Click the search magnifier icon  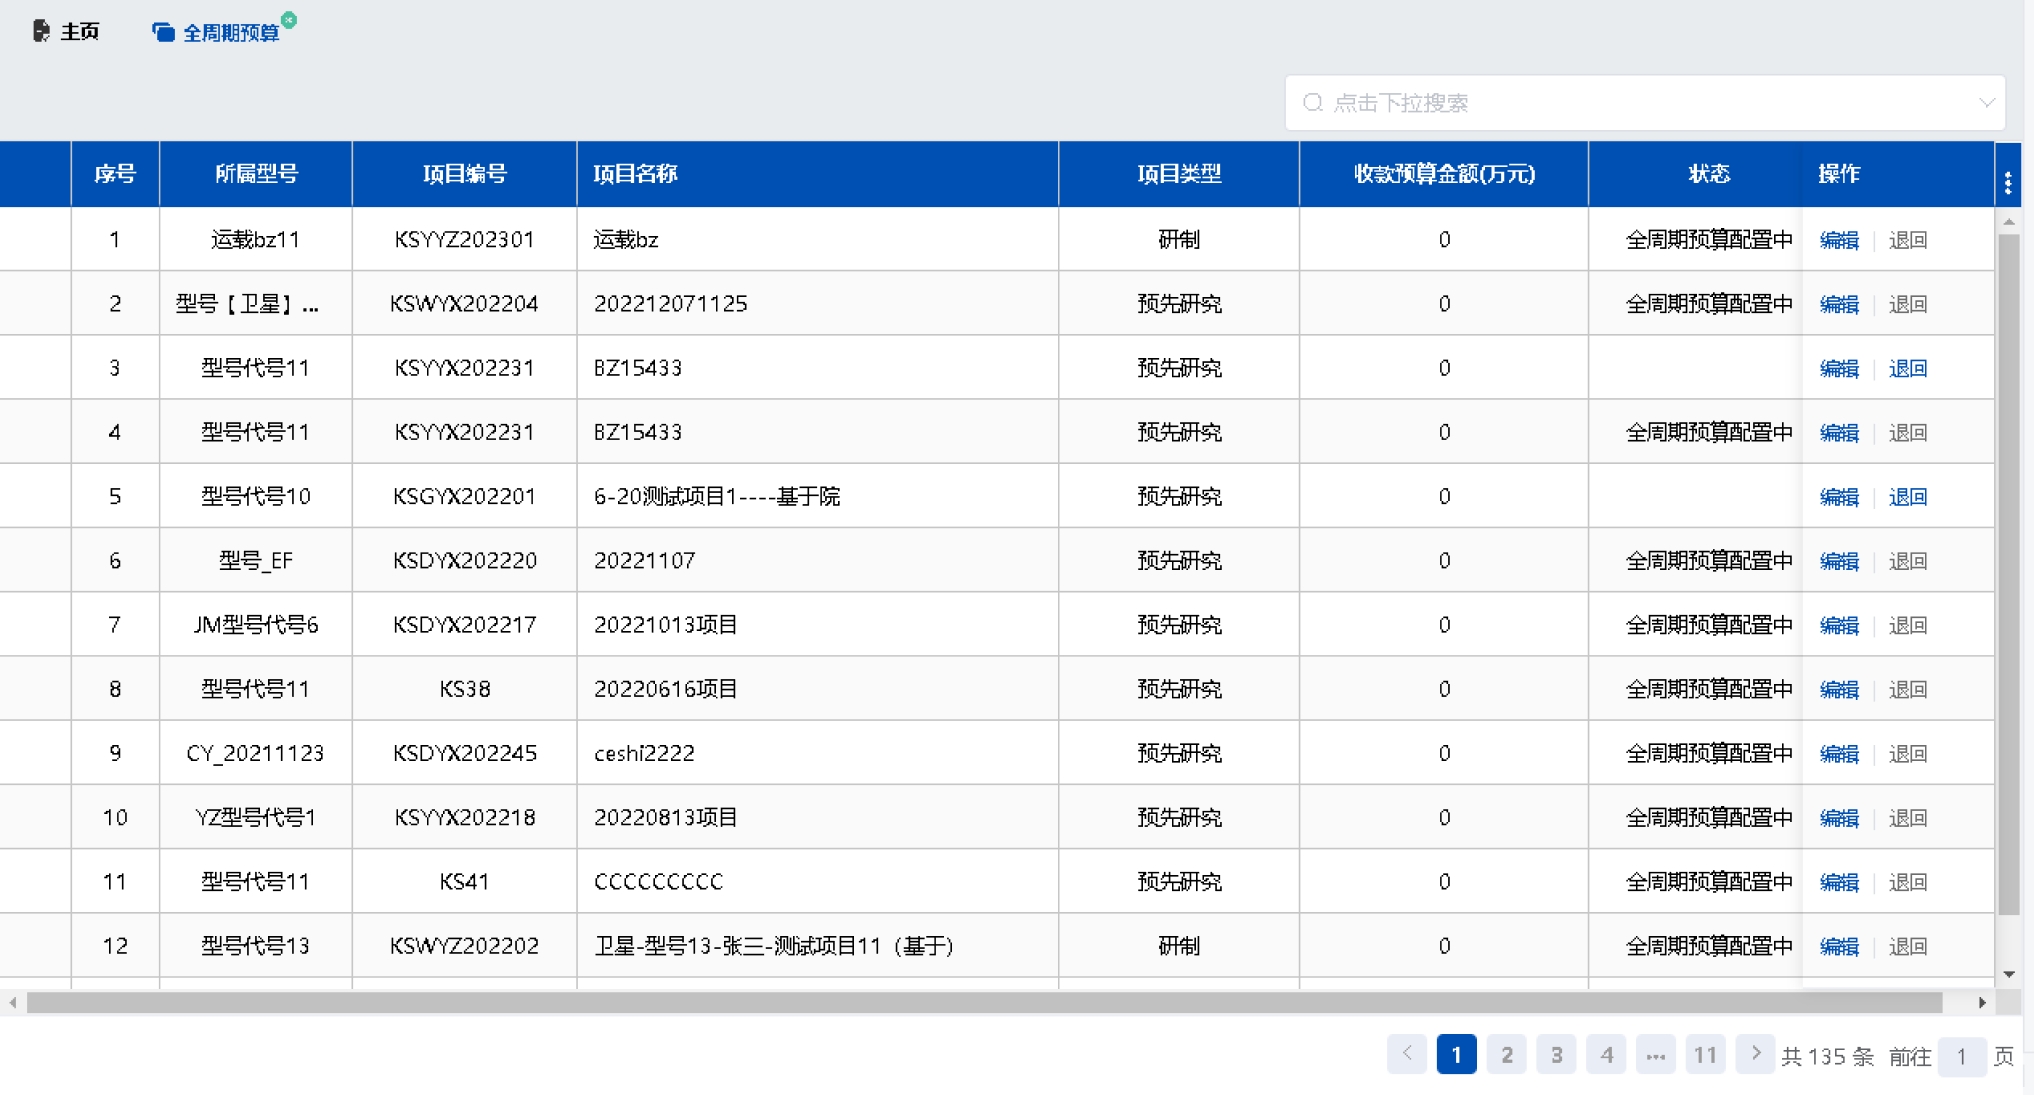pyautogui.click(x=1313, y=103)
